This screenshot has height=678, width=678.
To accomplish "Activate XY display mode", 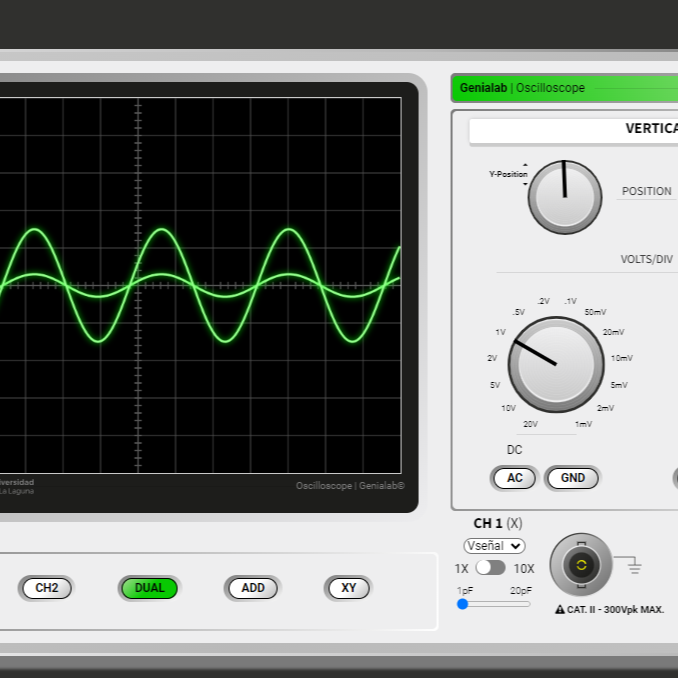I will [348, 588].
